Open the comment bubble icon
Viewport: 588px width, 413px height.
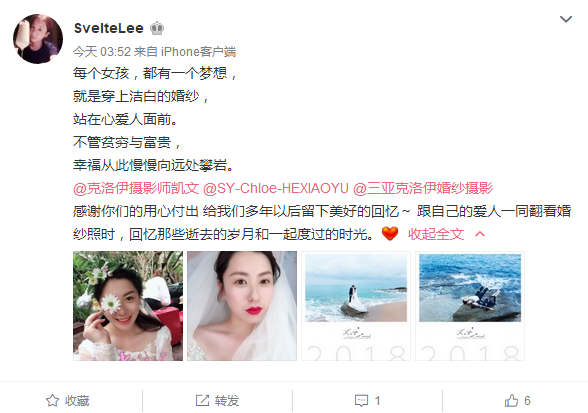[x=361, y=401]
